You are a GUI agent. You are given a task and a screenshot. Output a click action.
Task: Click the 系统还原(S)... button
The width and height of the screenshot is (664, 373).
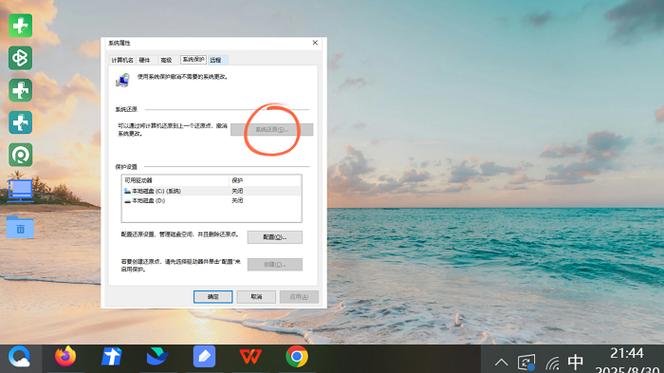pos(272,130)
